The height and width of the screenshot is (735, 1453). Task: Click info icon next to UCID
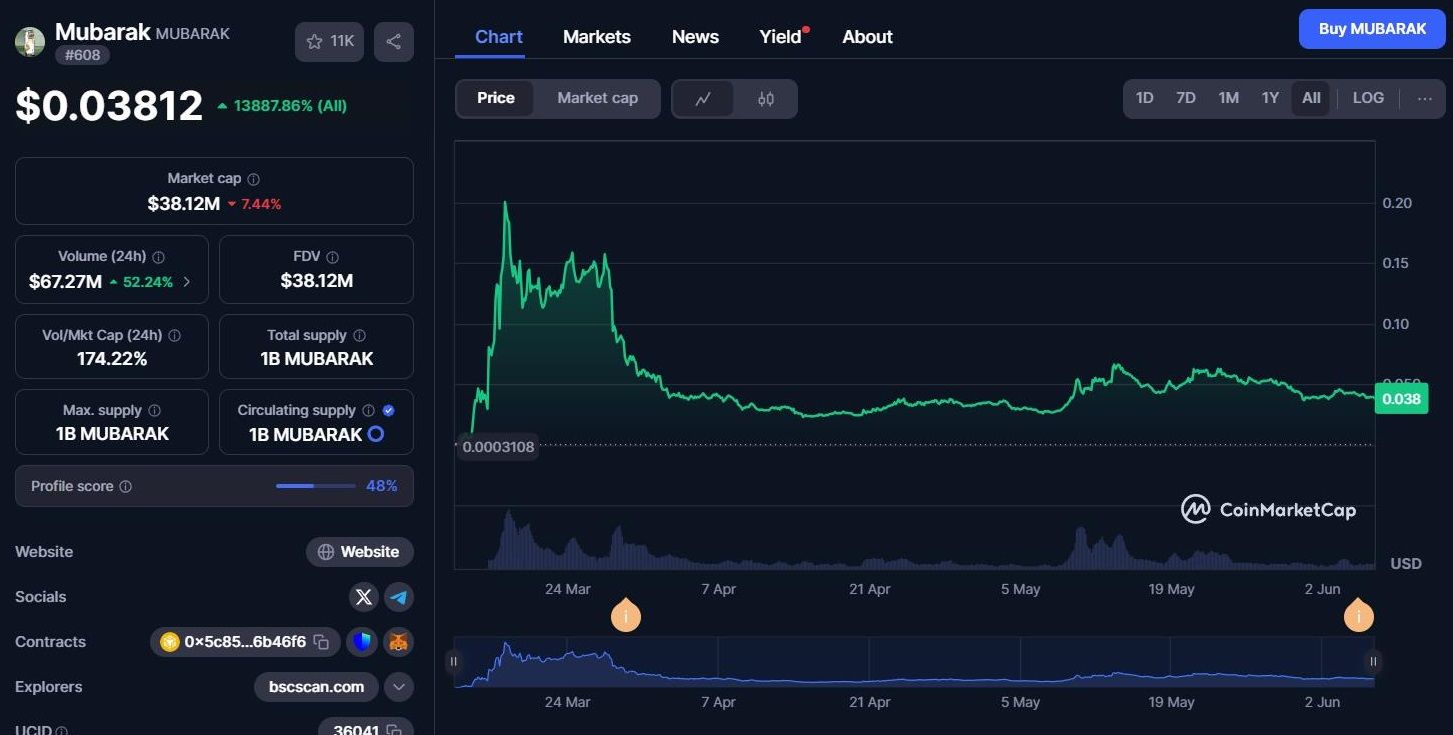pyautogui.click(x=62, y=732)
